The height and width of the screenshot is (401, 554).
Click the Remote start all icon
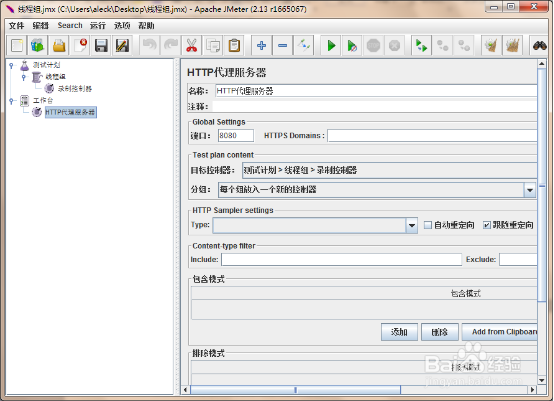(x=422, y=46)
